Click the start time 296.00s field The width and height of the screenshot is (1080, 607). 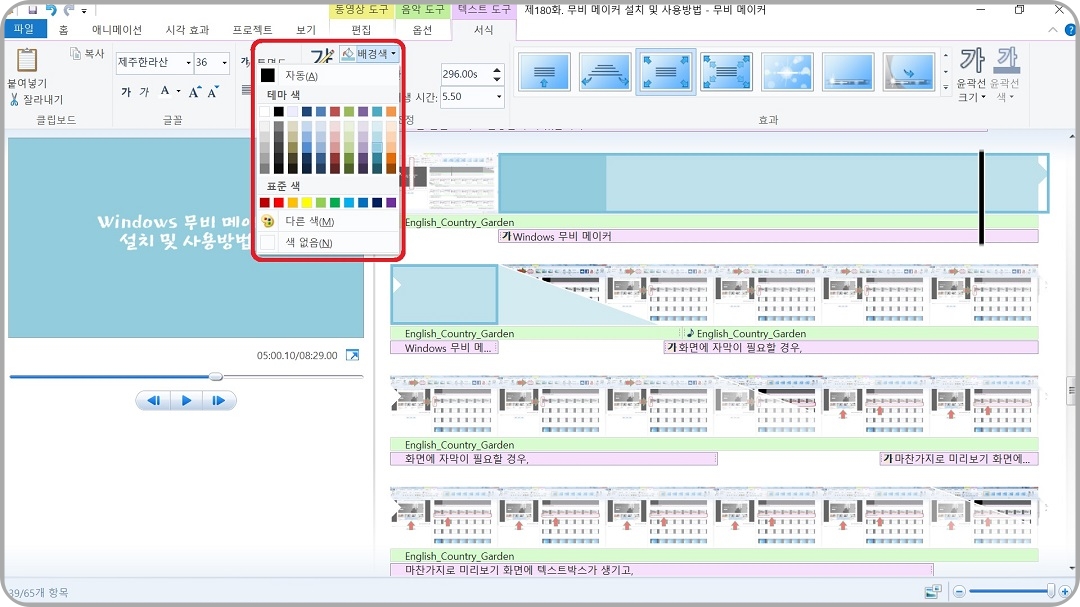tap(466, 74)
